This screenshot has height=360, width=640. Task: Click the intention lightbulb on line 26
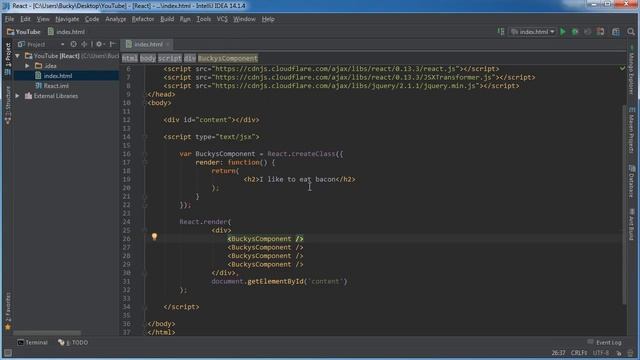point(154,237)
